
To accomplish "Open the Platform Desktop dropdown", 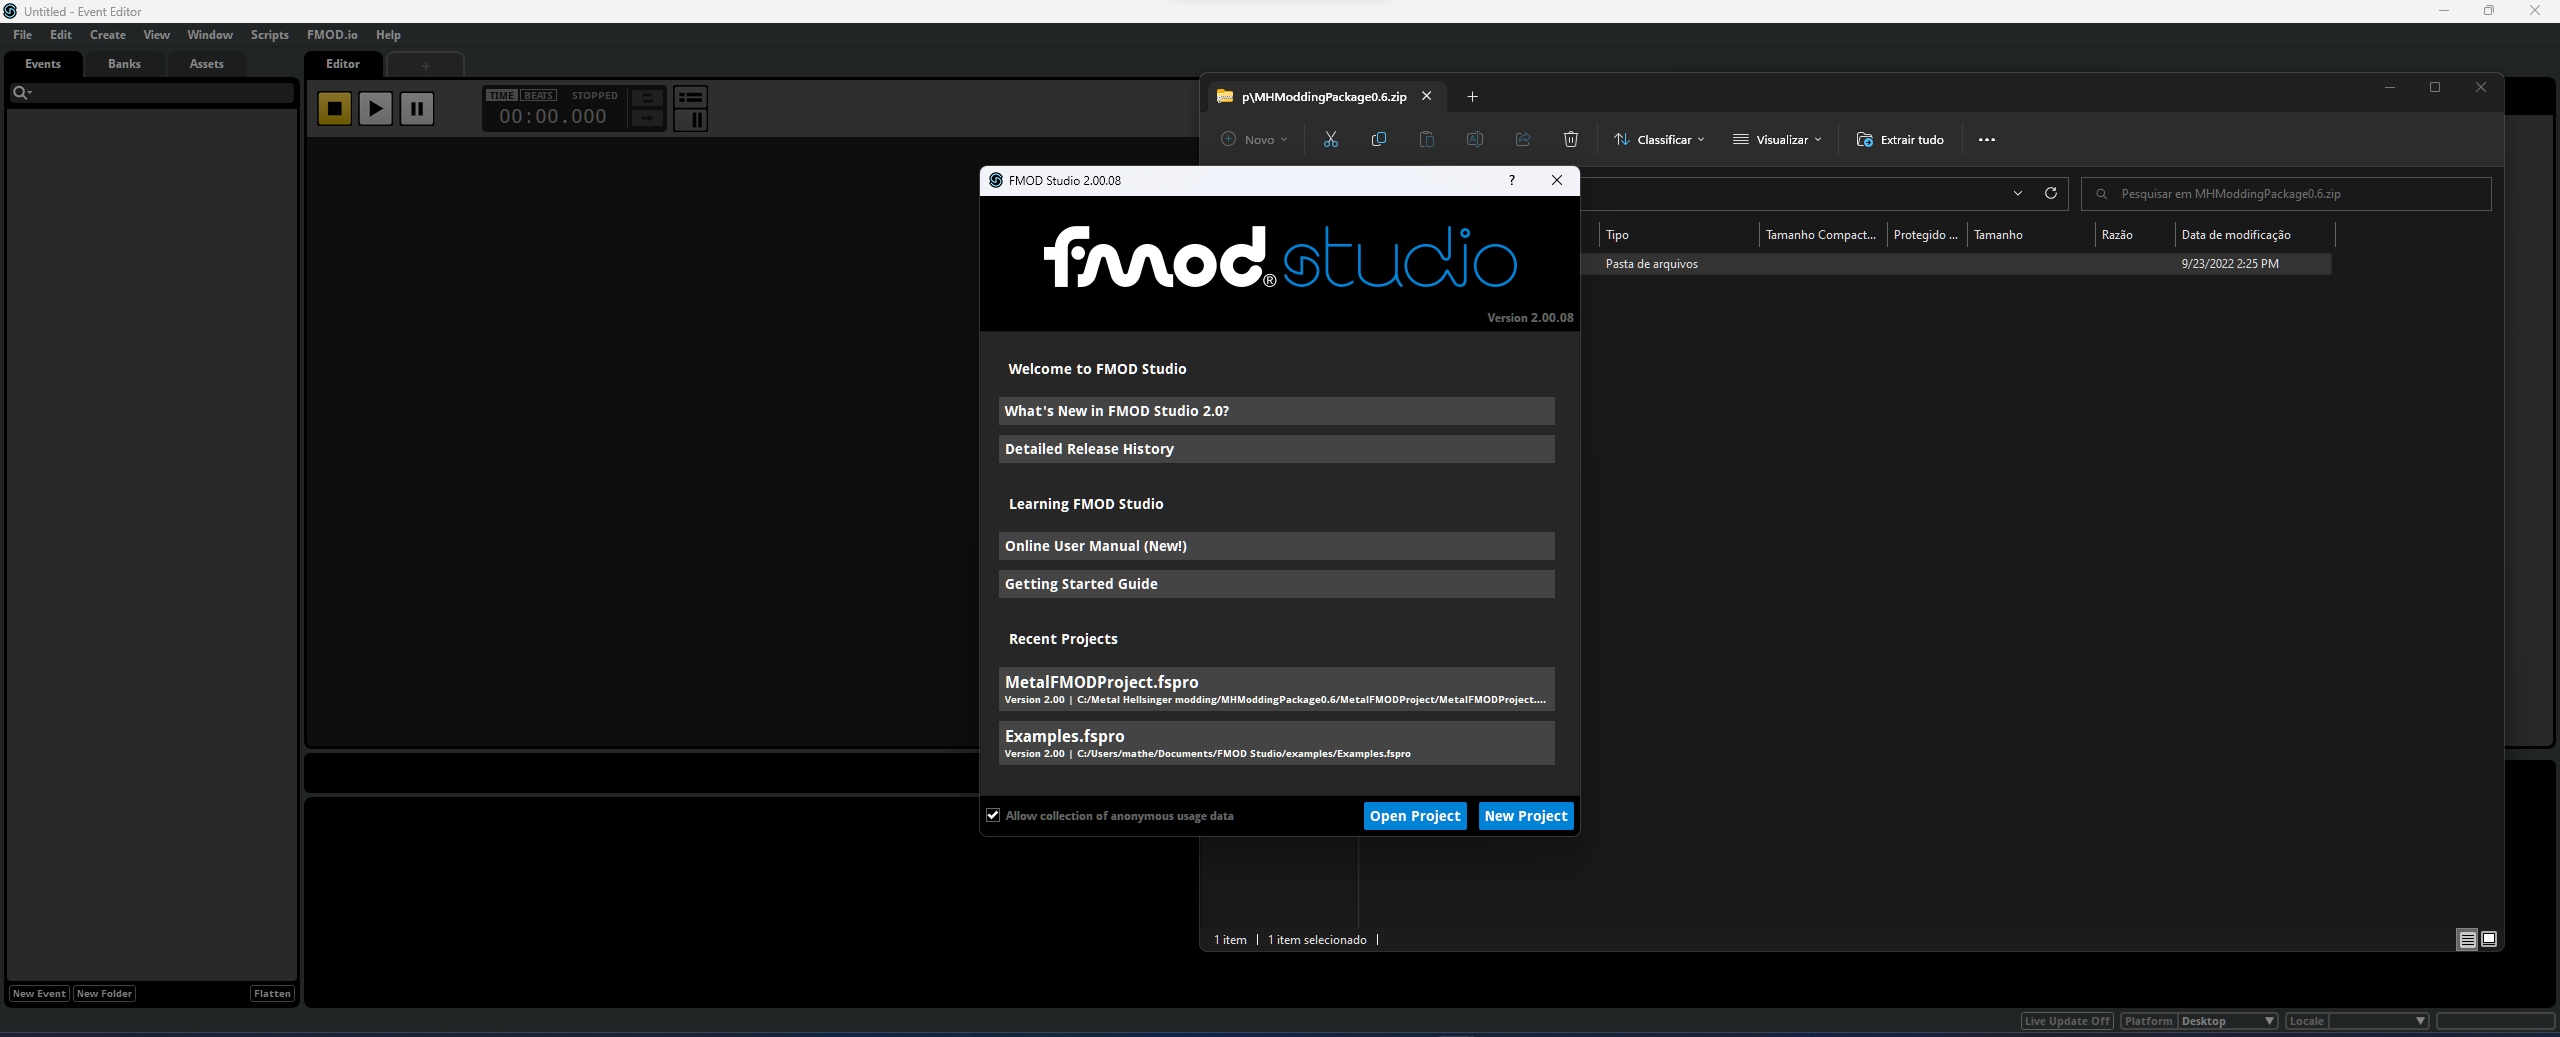I will click(x=2228, y=1021).
